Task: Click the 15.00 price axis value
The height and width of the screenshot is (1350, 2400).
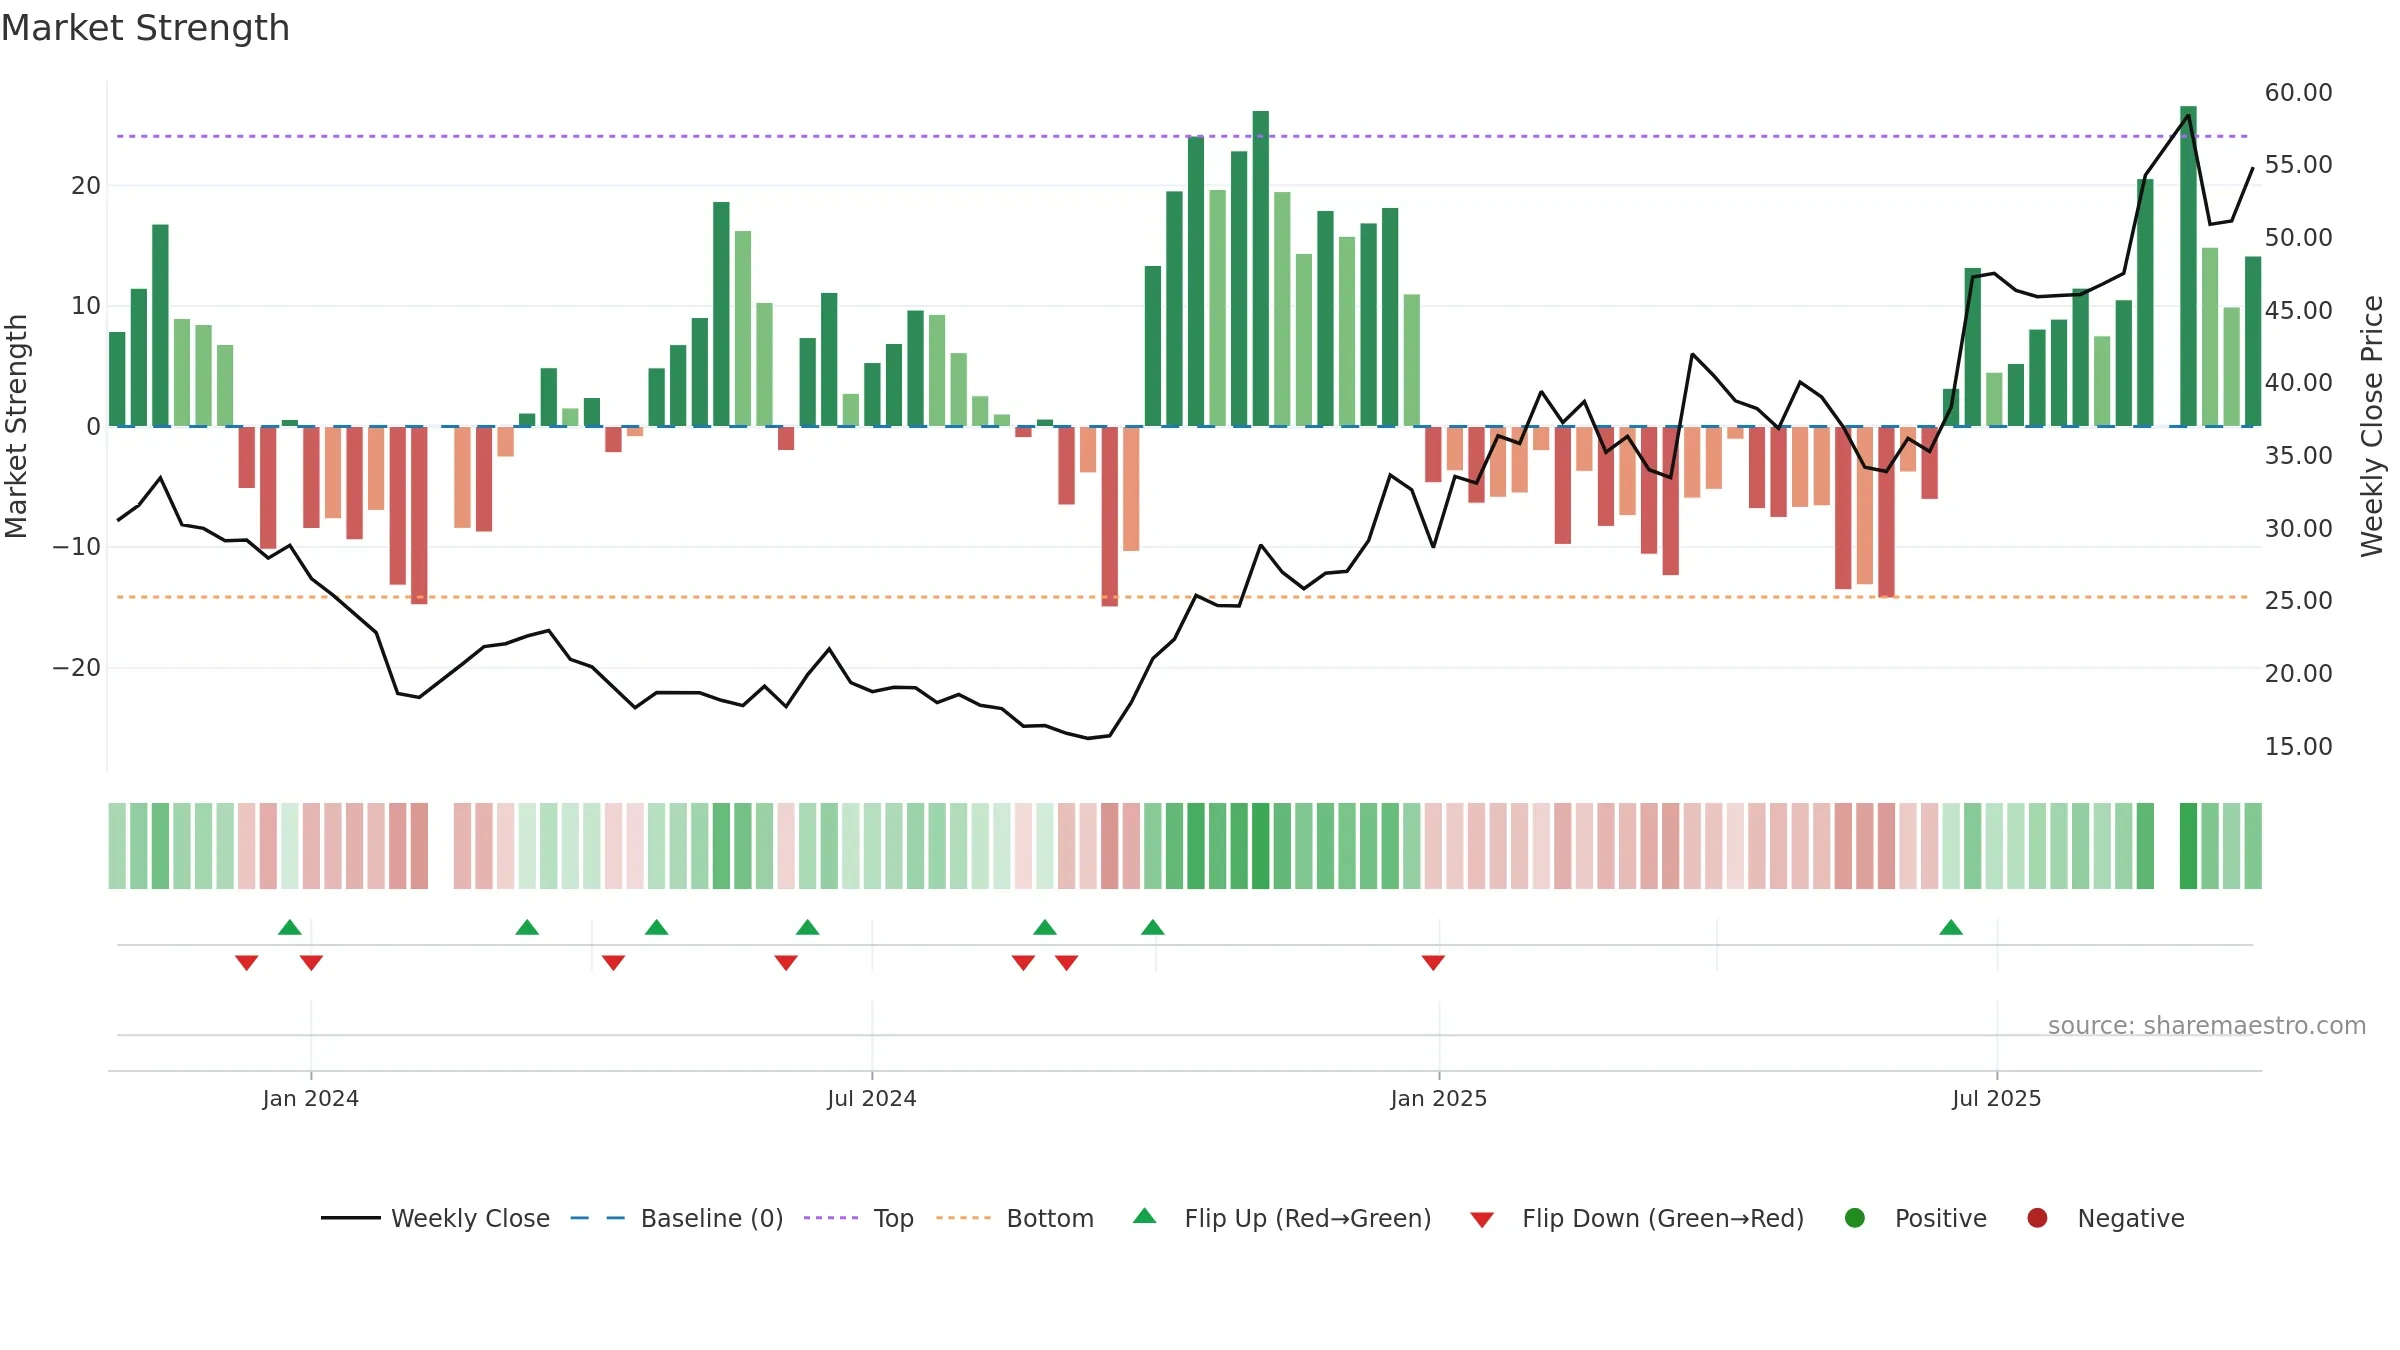Action: click(x=2298, y=746)
